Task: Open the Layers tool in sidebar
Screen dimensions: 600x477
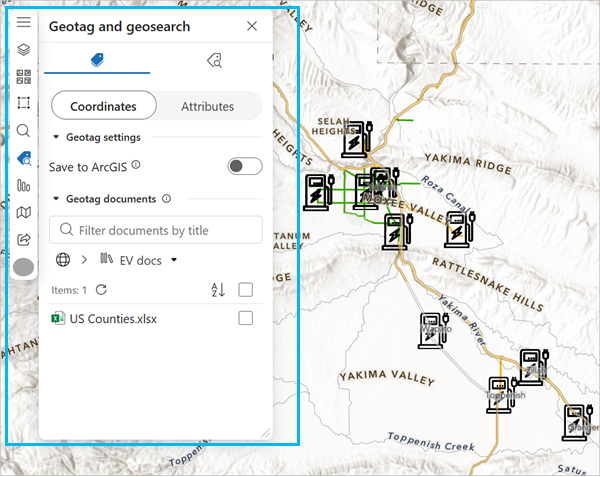Action: tap(23, 49)
